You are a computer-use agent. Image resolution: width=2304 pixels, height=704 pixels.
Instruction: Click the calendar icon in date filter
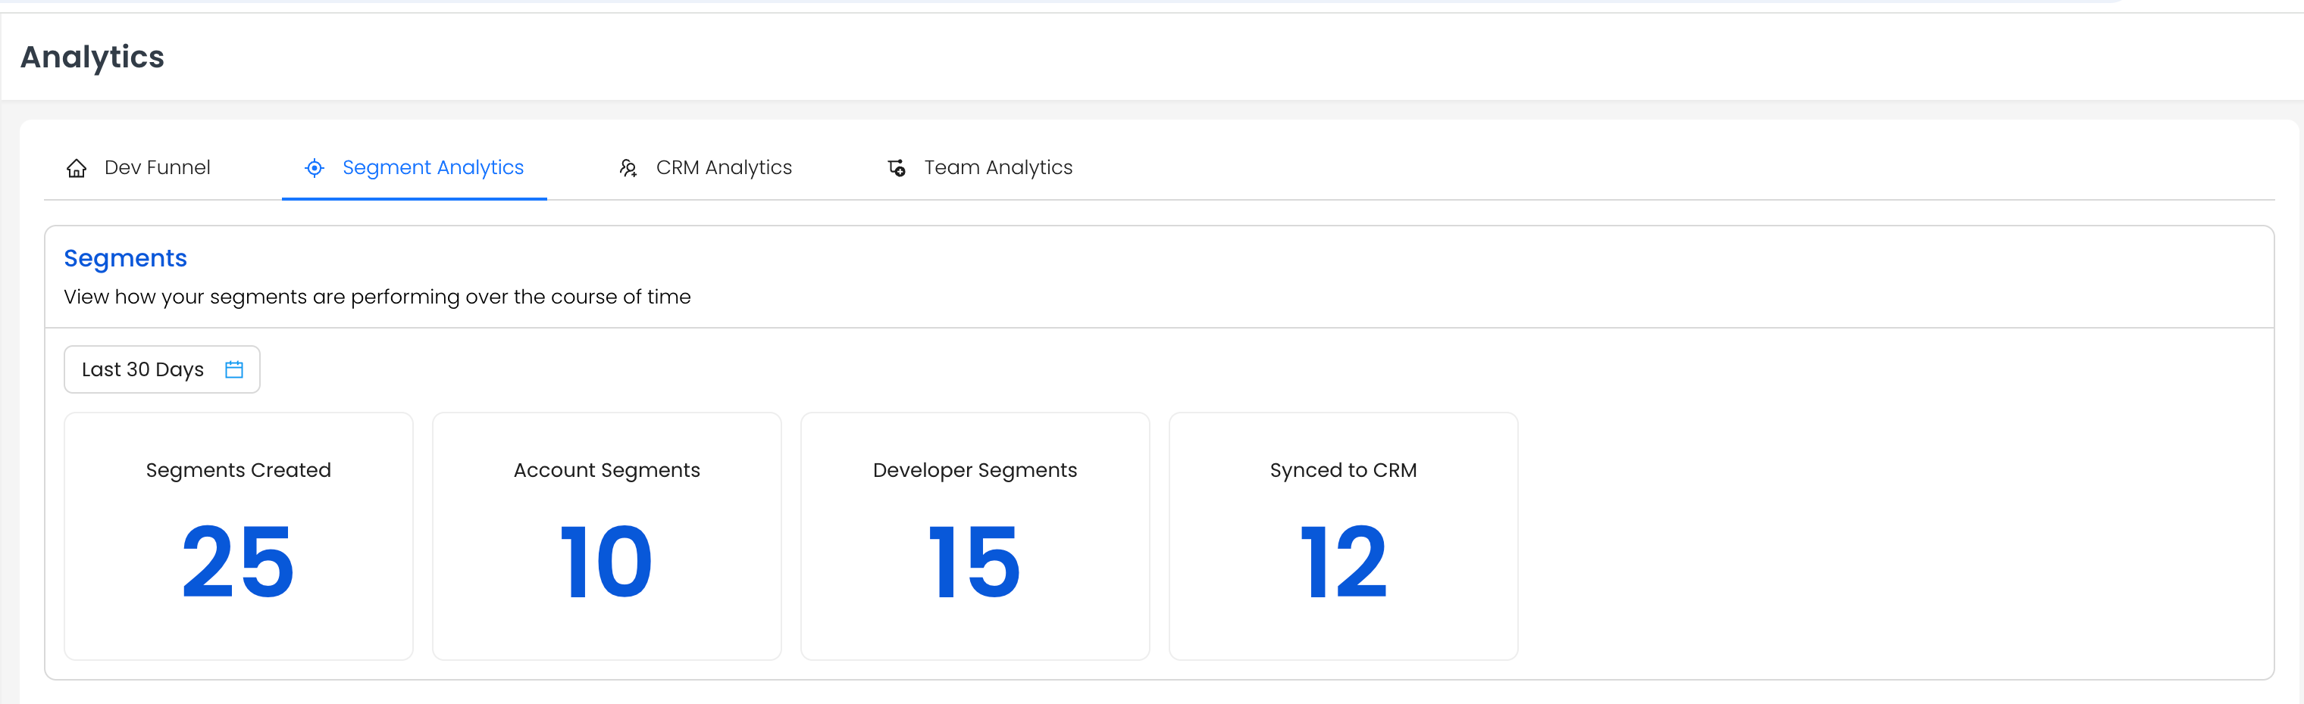tap(234, 370)
